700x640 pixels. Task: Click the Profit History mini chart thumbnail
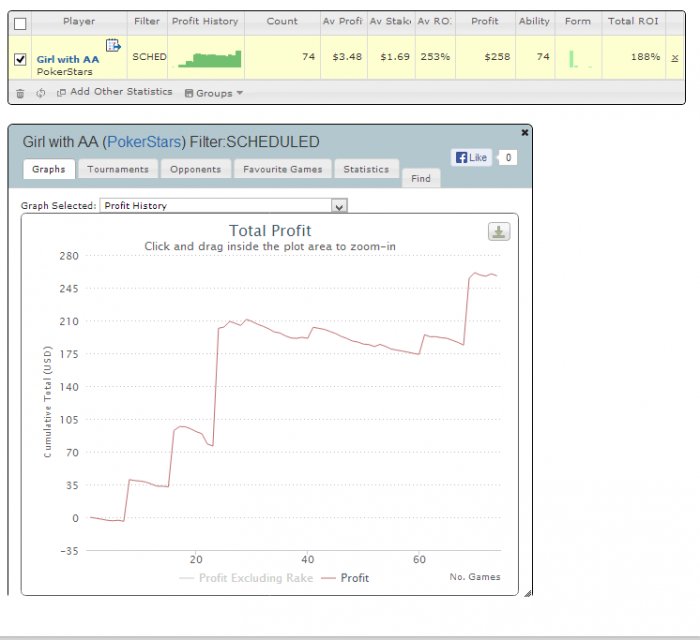click(210, 59)
